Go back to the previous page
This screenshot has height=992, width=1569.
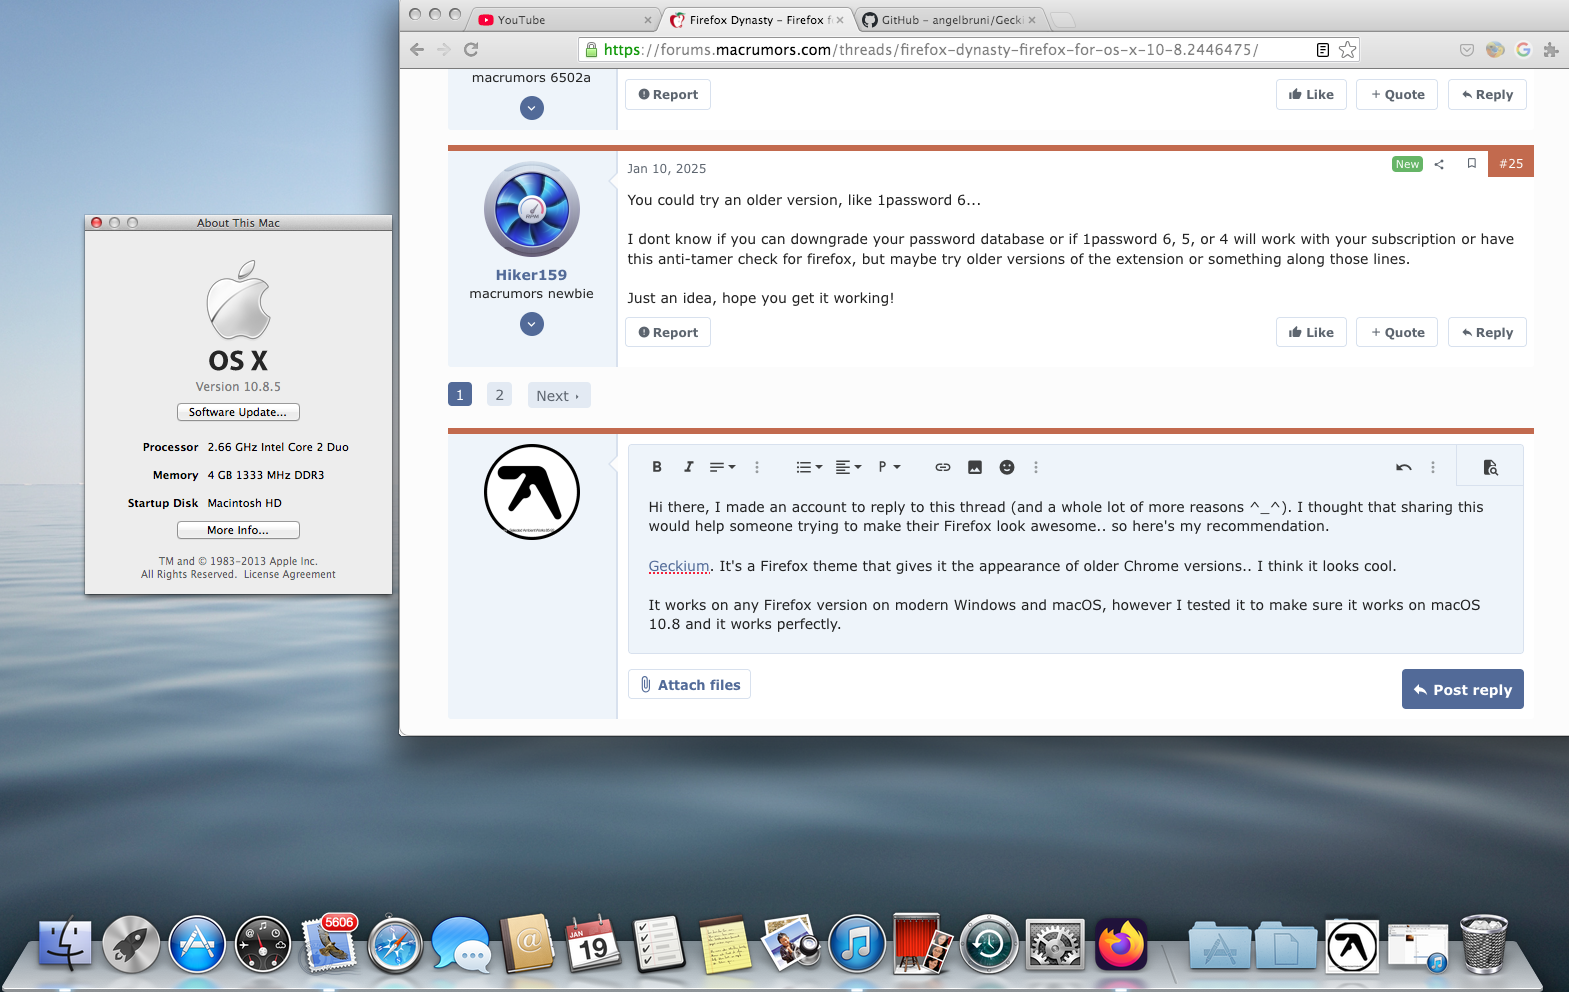(417, 49)
